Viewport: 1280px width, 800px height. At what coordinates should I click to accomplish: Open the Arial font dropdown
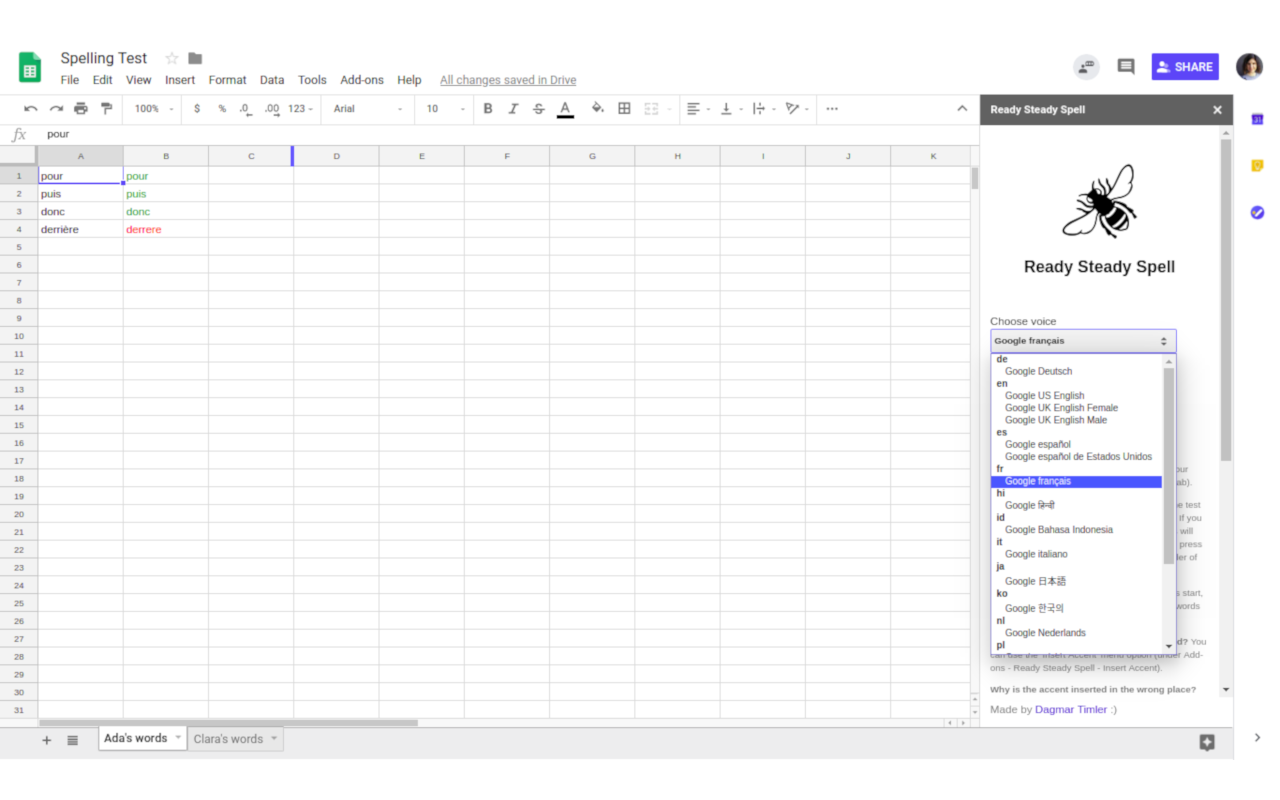368,108
